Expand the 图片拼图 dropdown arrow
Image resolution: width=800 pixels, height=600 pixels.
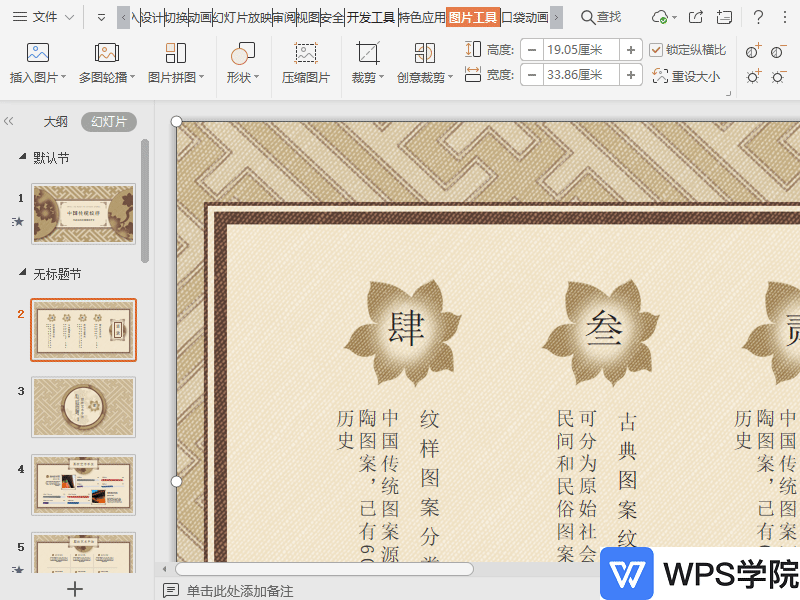point(202,78)
